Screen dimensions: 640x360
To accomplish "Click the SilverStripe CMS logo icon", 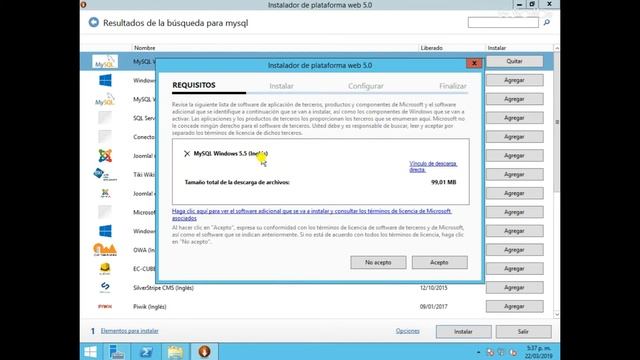I will [x=105, y=287].
